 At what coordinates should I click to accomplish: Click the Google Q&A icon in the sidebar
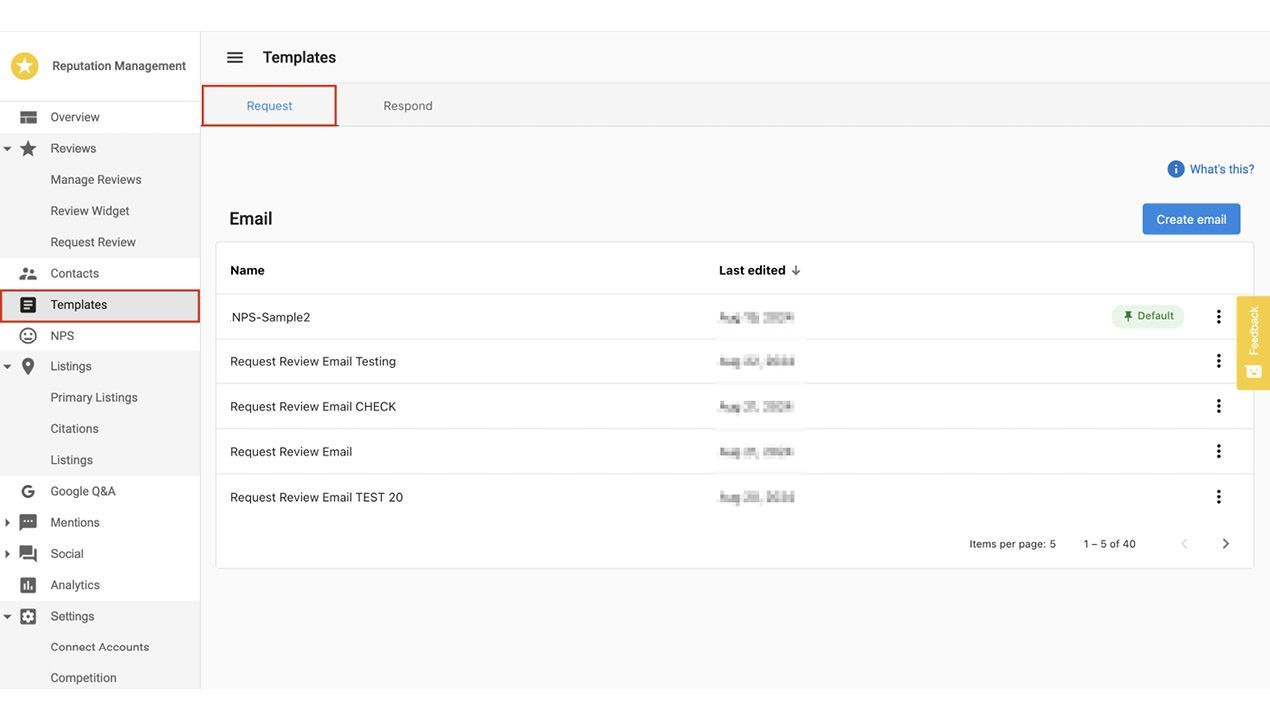click(x=28, y=491)
